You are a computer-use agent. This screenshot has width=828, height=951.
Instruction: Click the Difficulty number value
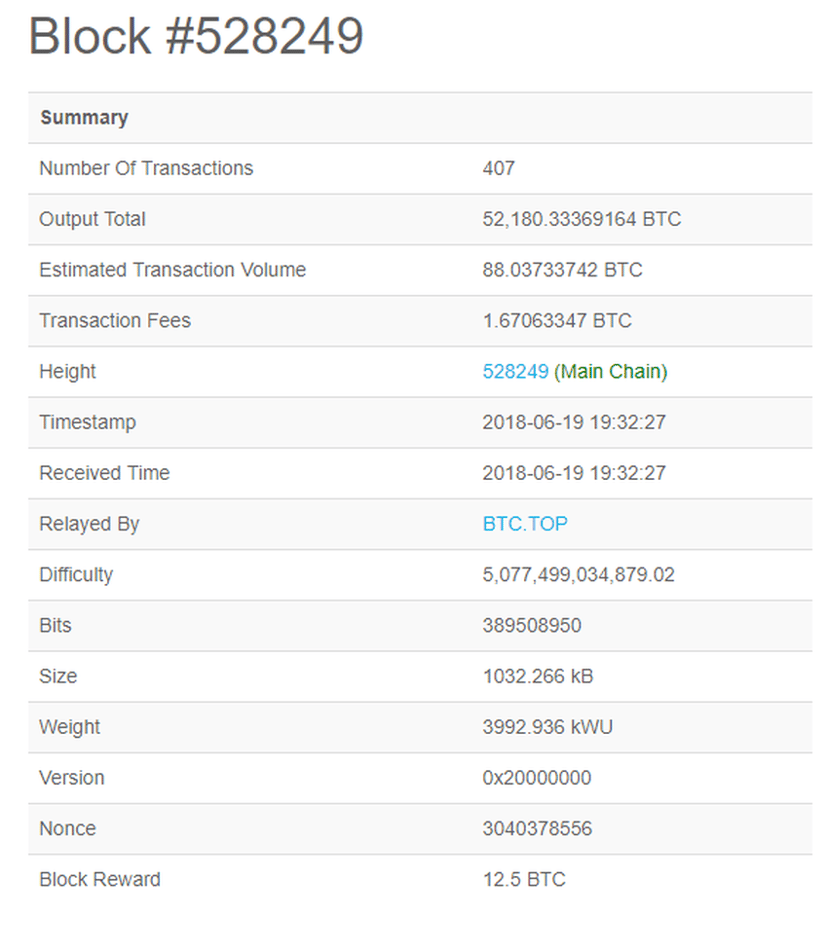coord(578,575)
